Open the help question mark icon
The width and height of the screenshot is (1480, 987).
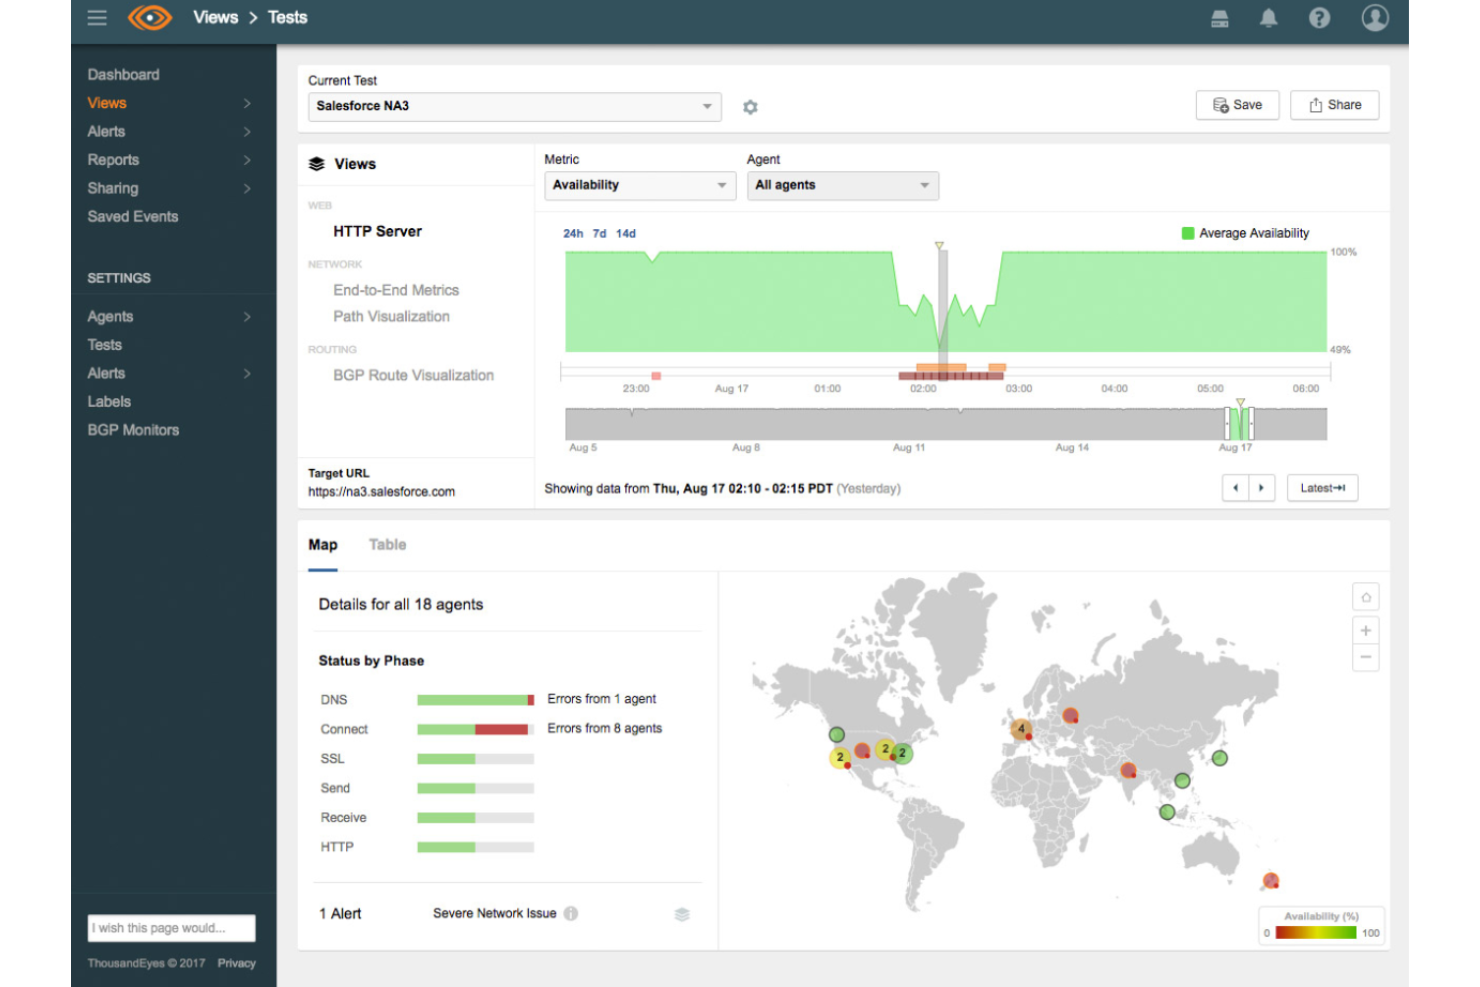click(x=1319, y=17)
